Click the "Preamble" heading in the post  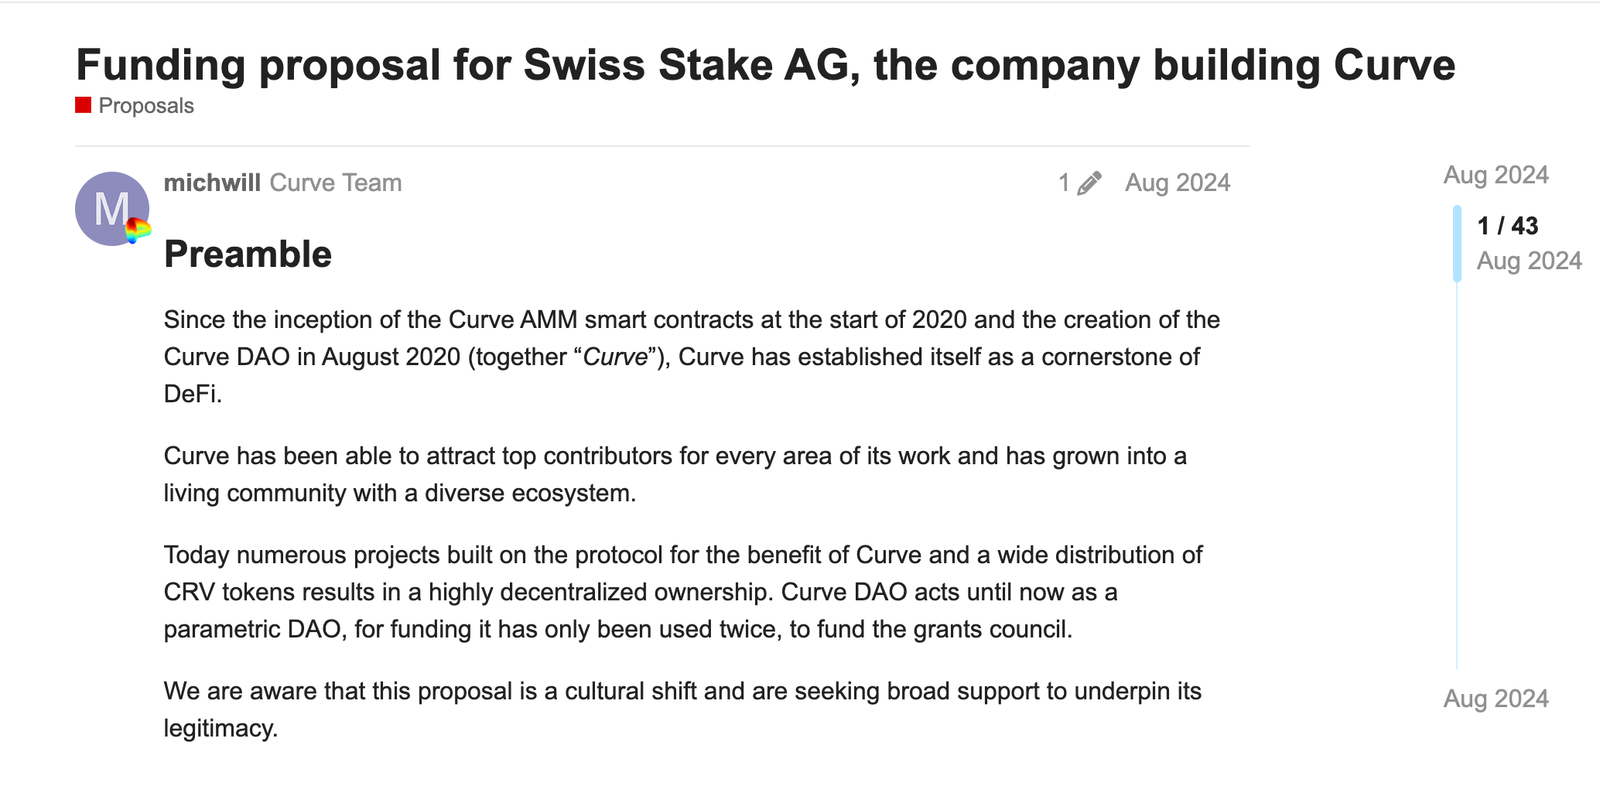[248, 254]
